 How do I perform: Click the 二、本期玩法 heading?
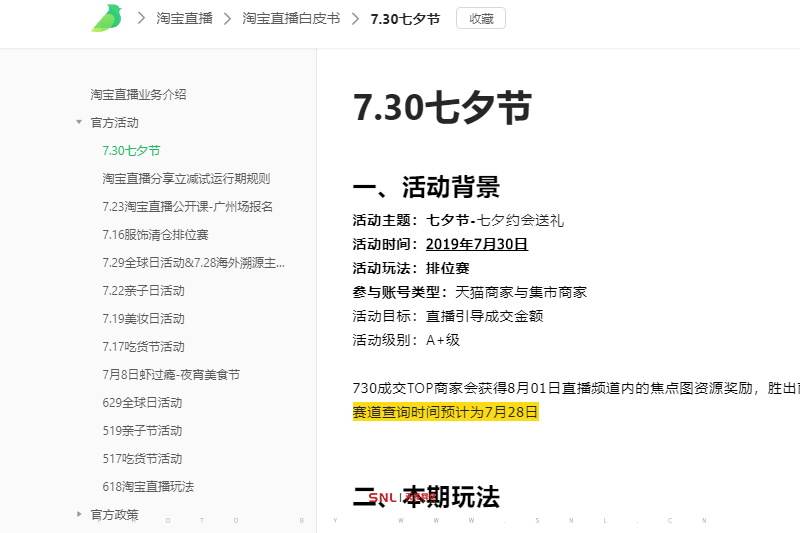coord(426,497)
